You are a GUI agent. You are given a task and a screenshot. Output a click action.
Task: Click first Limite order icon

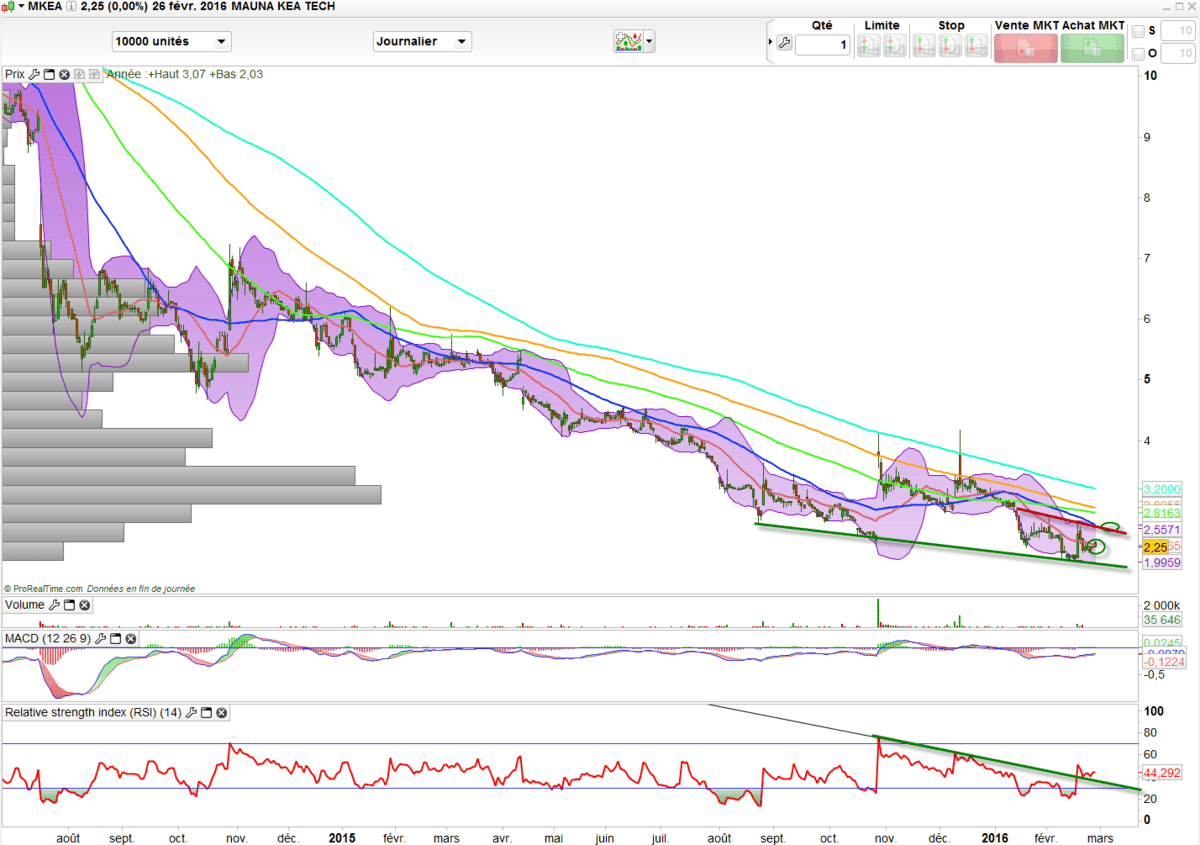[869, 46]
